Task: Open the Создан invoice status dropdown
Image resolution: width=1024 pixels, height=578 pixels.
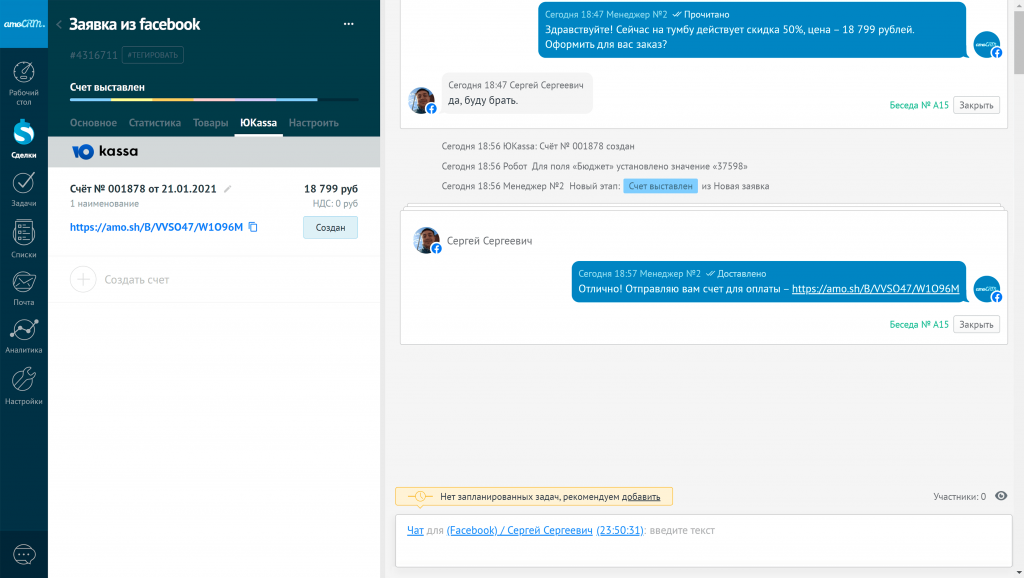Action: click(330, 227)
